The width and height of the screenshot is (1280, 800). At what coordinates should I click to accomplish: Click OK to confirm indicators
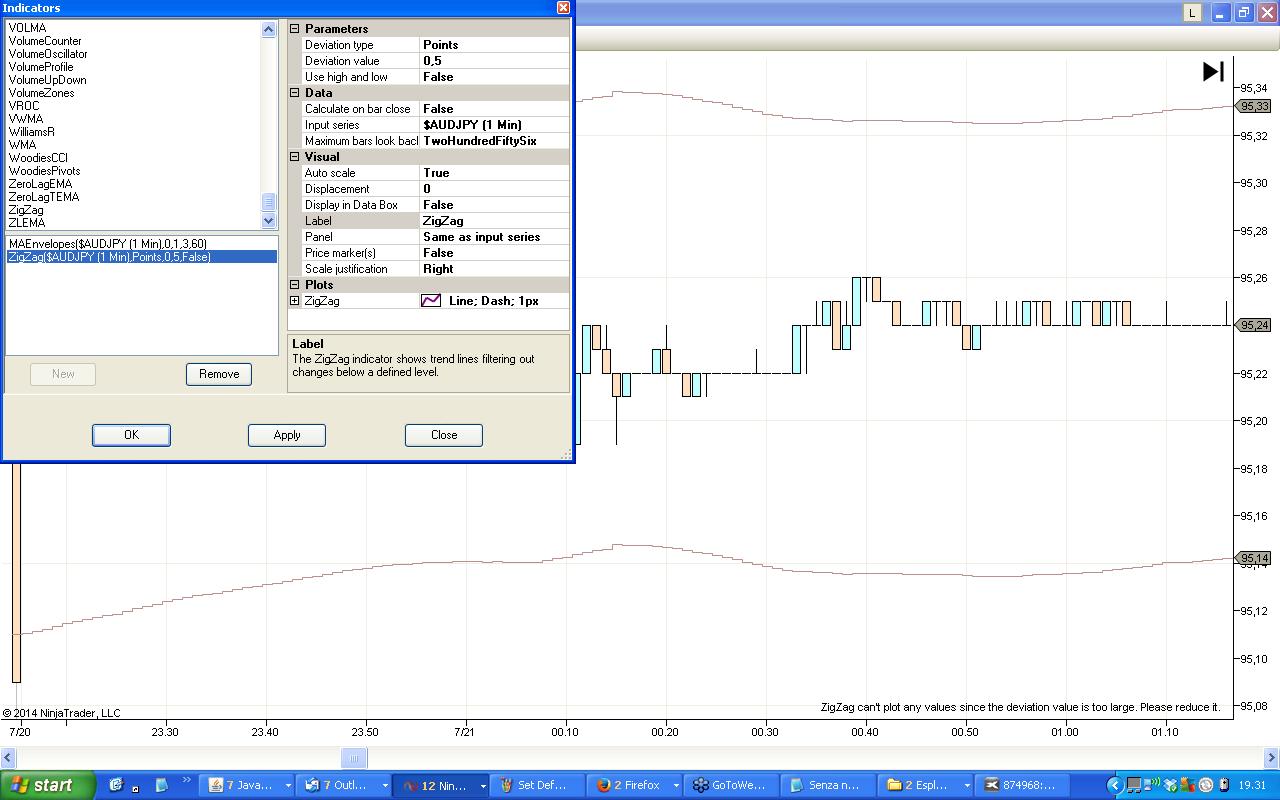(x=131, y=435)
